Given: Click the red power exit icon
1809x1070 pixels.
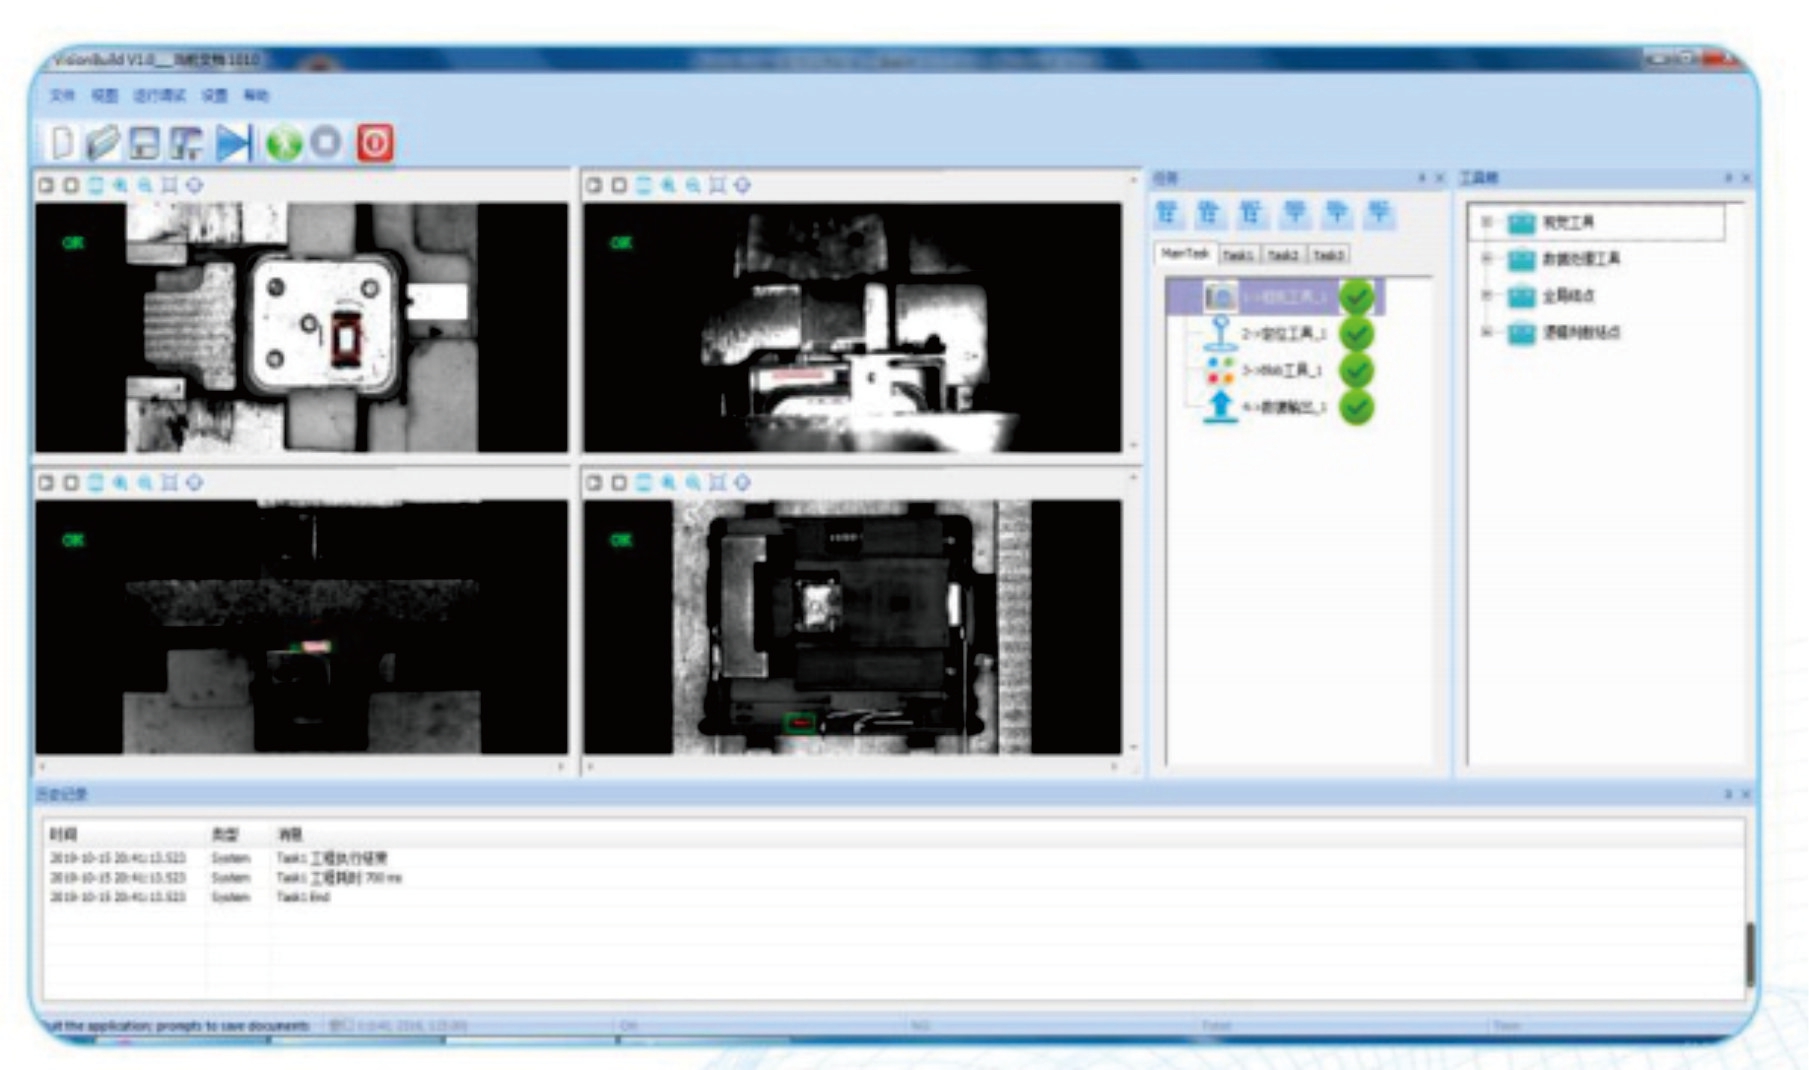Looking at the screenshot, I should [375, 143].
